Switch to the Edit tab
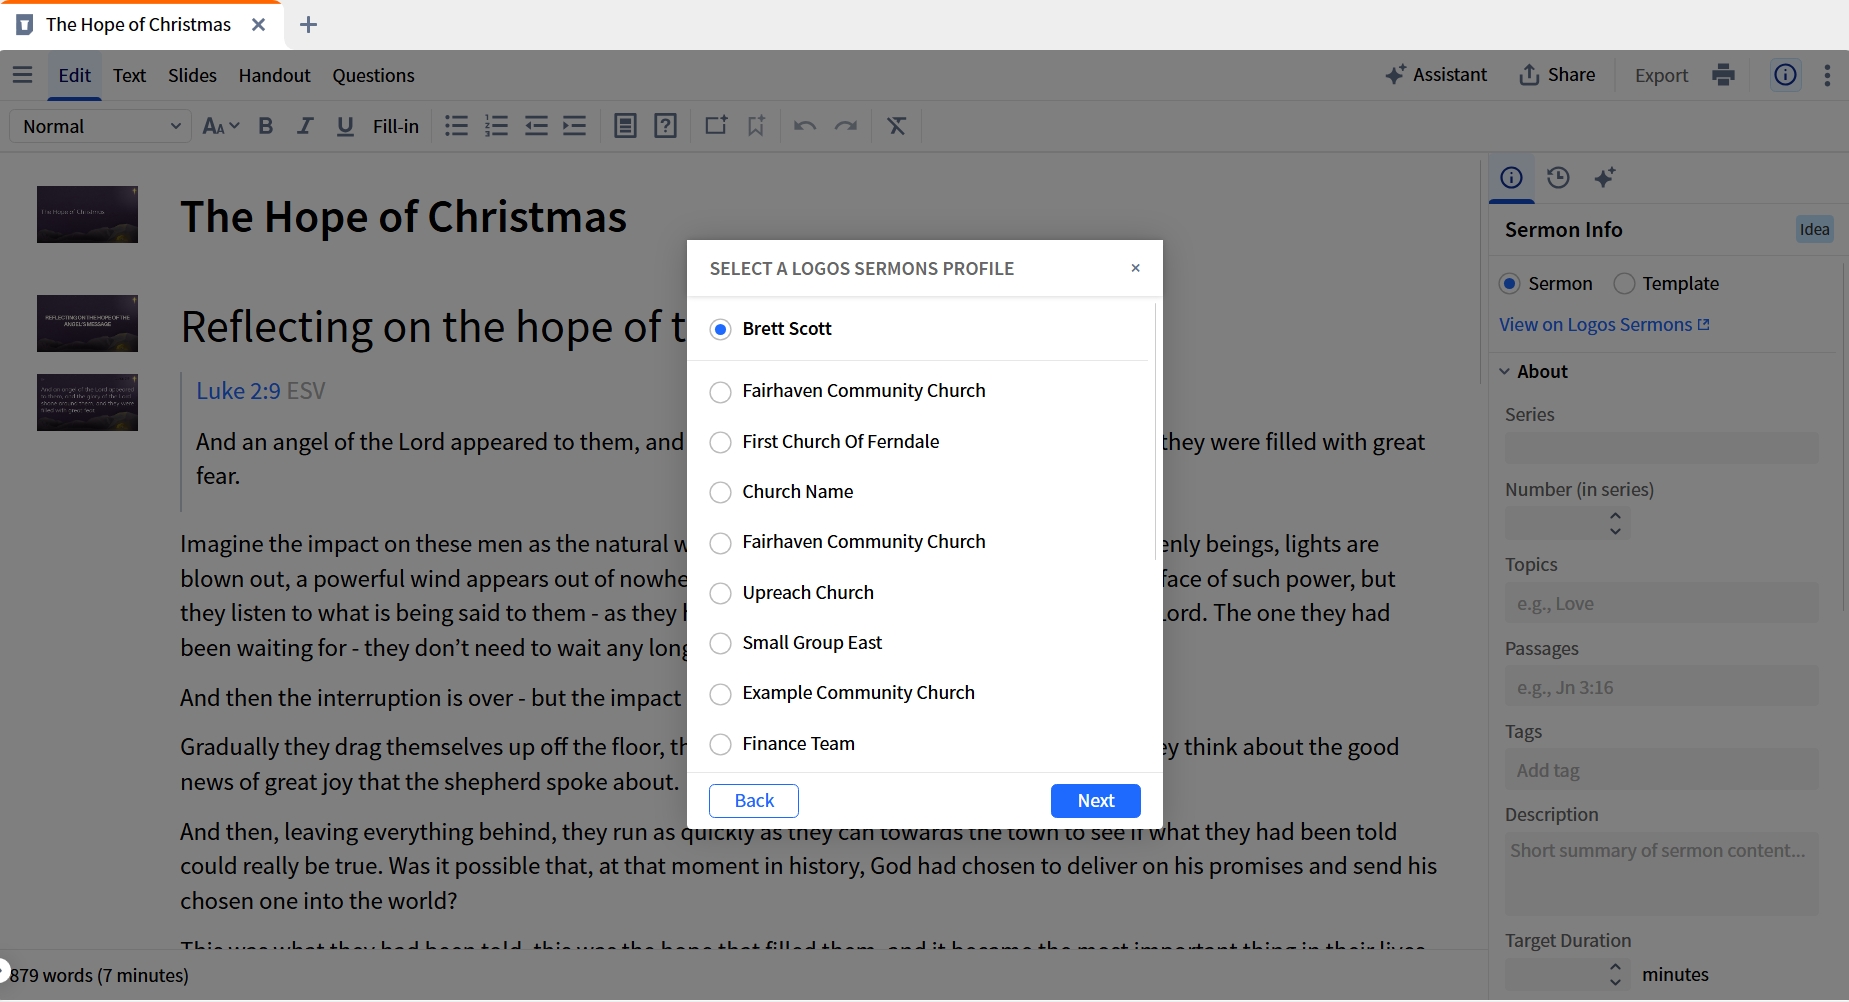Image resolution: width=1849 pixels, height=1002 pixels. [x=74, y=75]
